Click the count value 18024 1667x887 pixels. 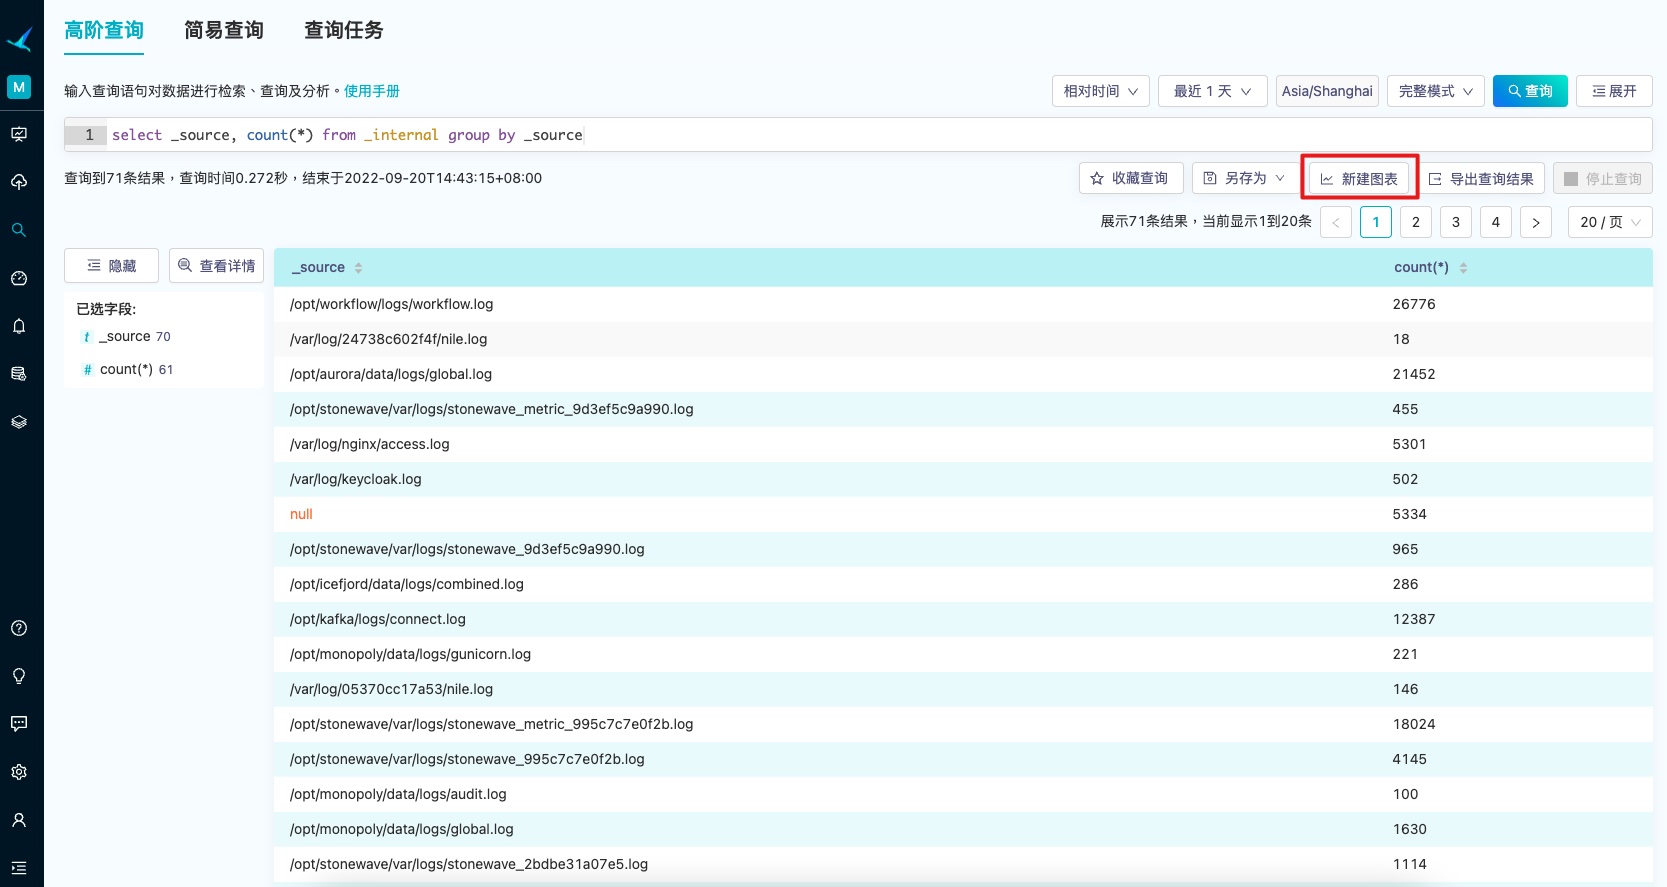[1414, 724]
